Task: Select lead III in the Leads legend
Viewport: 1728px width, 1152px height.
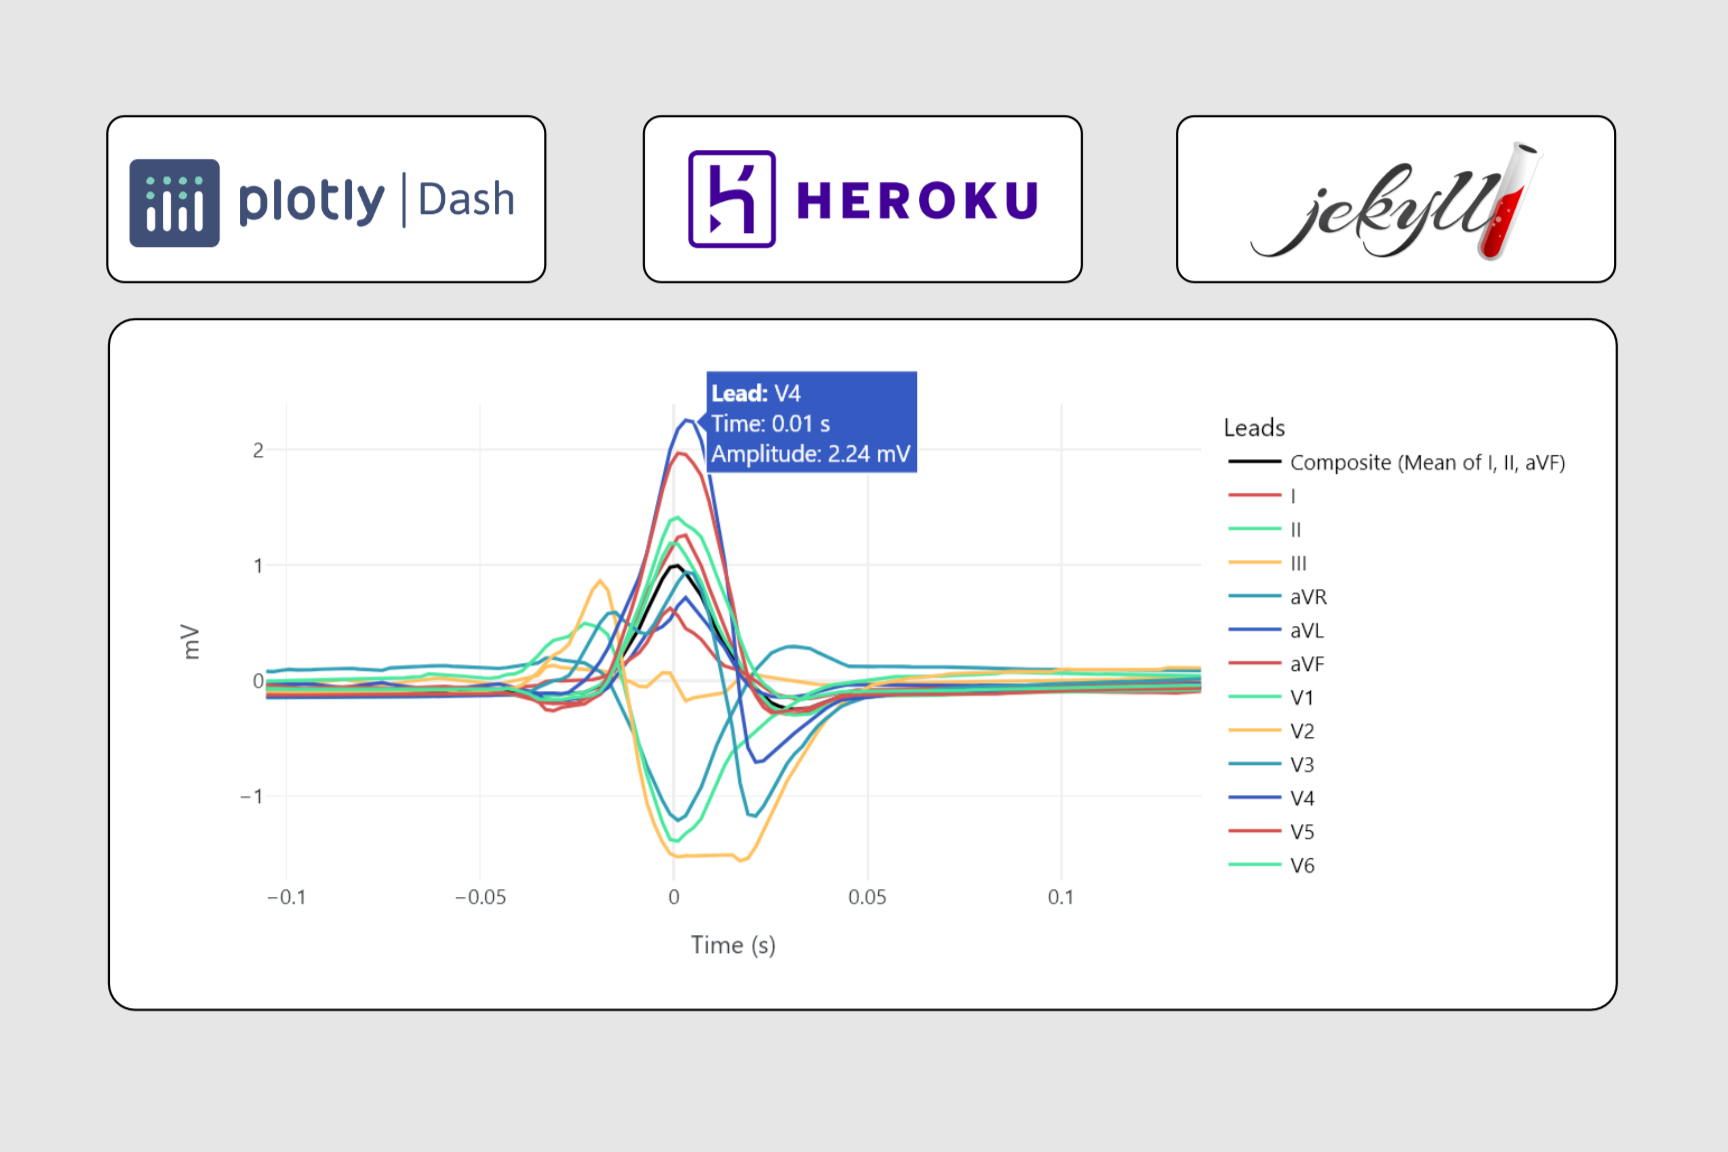Action: 1297,563
